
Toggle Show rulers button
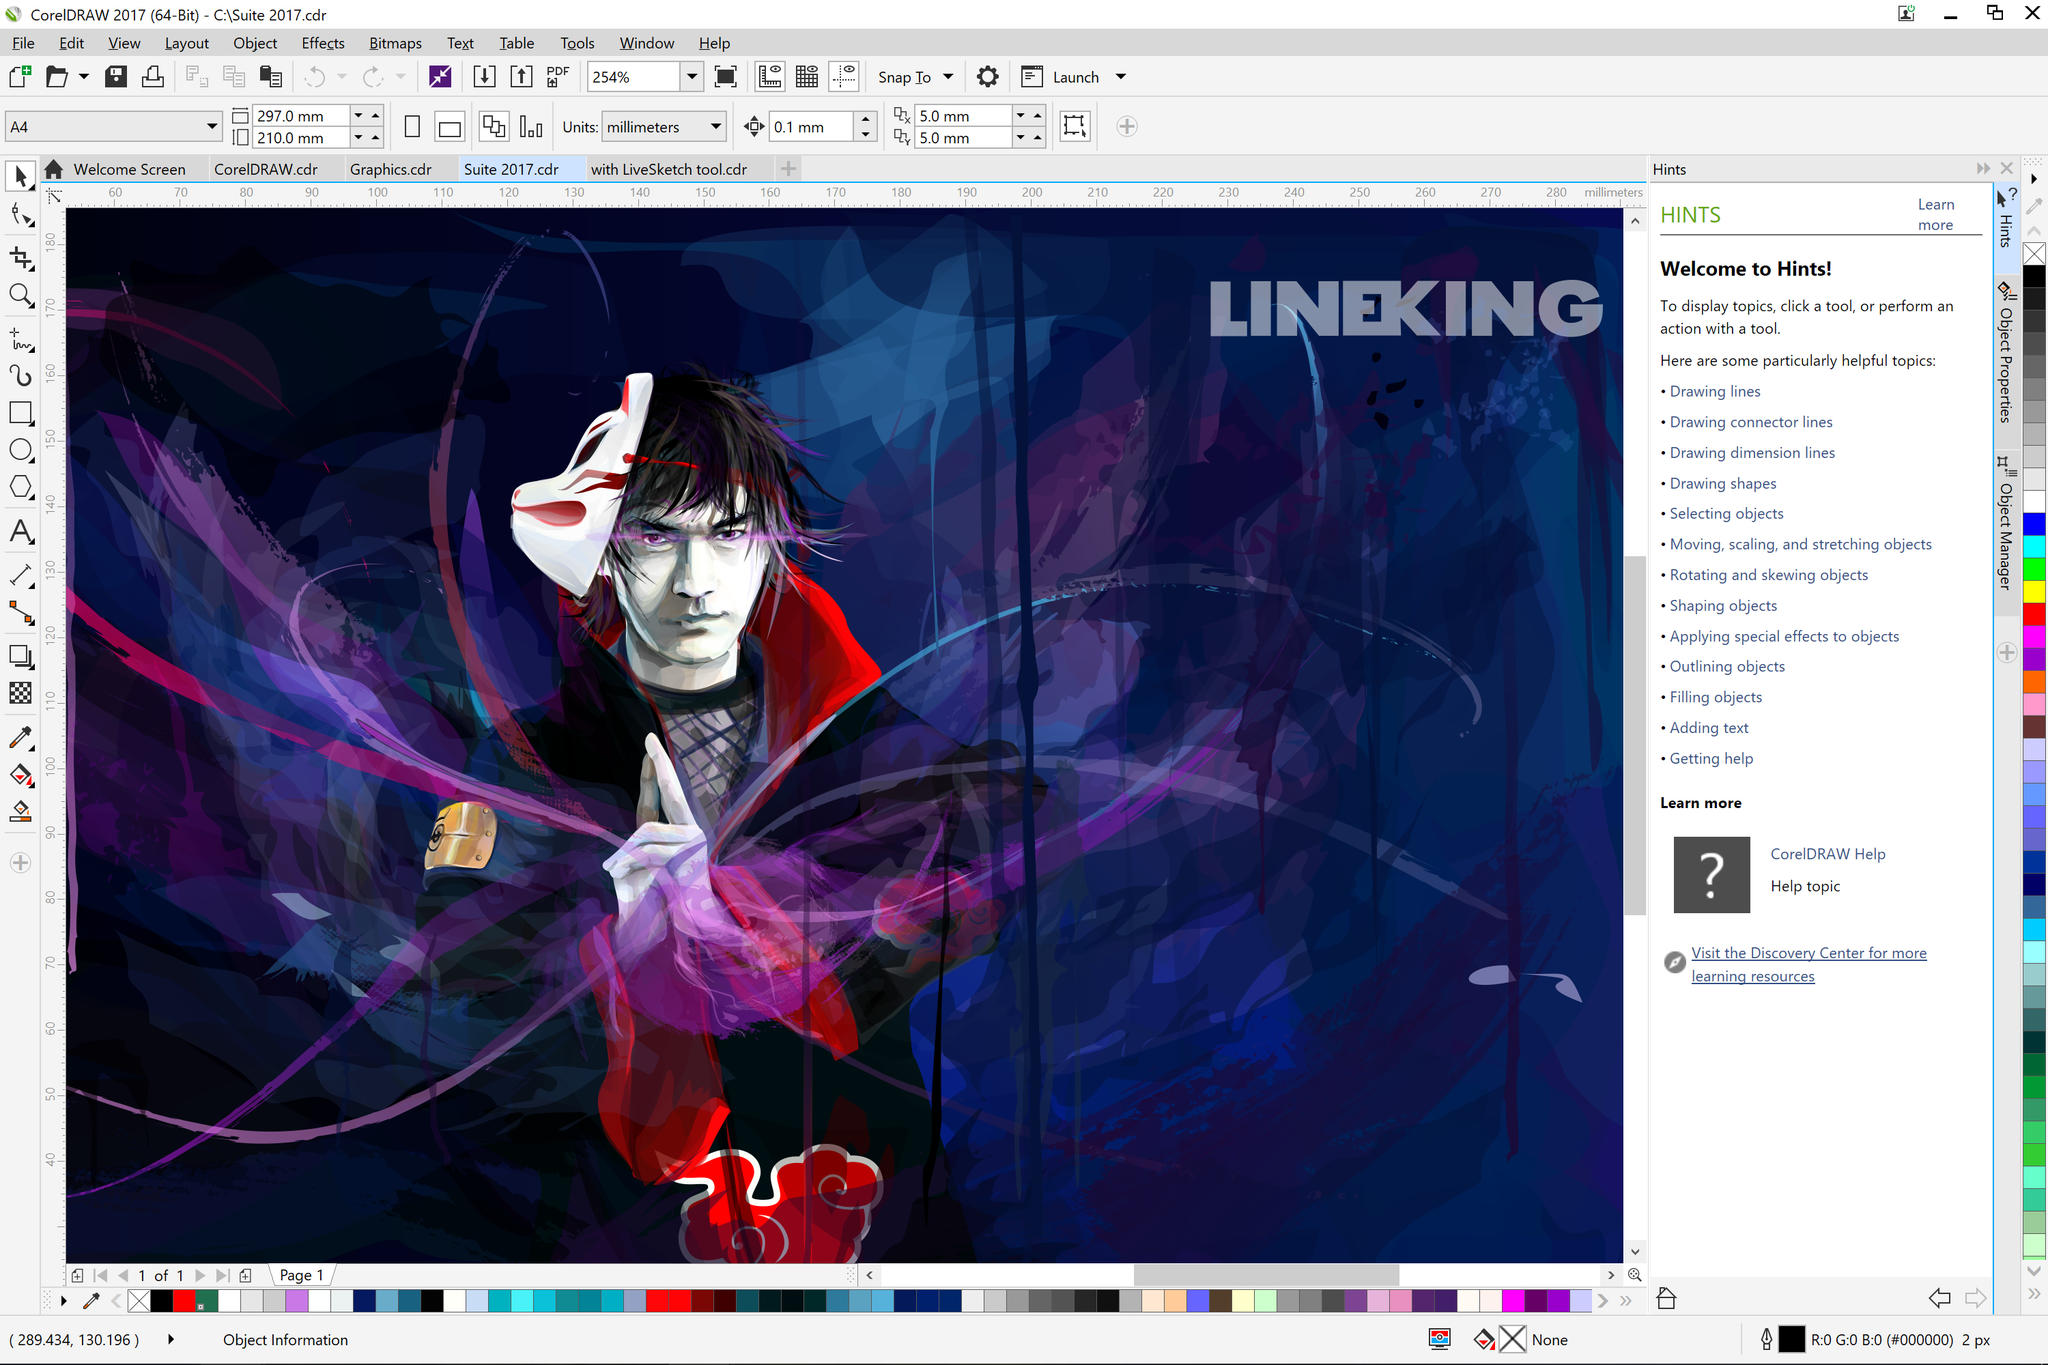(770, 77)
